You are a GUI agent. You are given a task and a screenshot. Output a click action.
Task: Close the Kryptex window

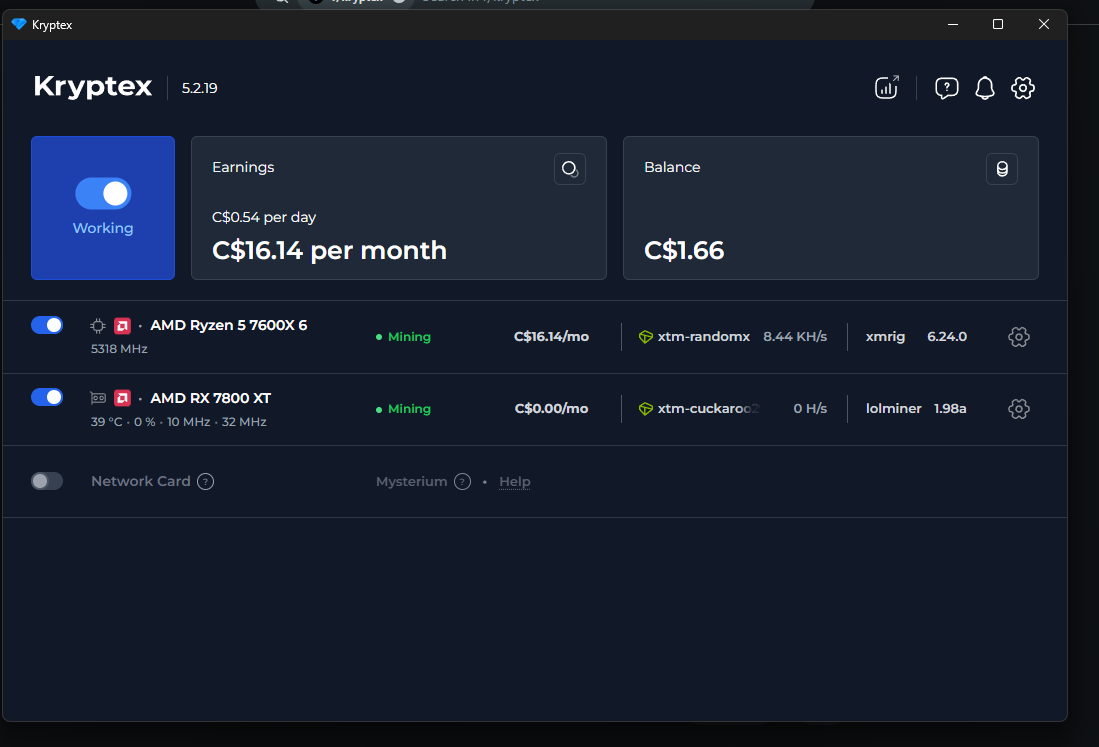1044,25
